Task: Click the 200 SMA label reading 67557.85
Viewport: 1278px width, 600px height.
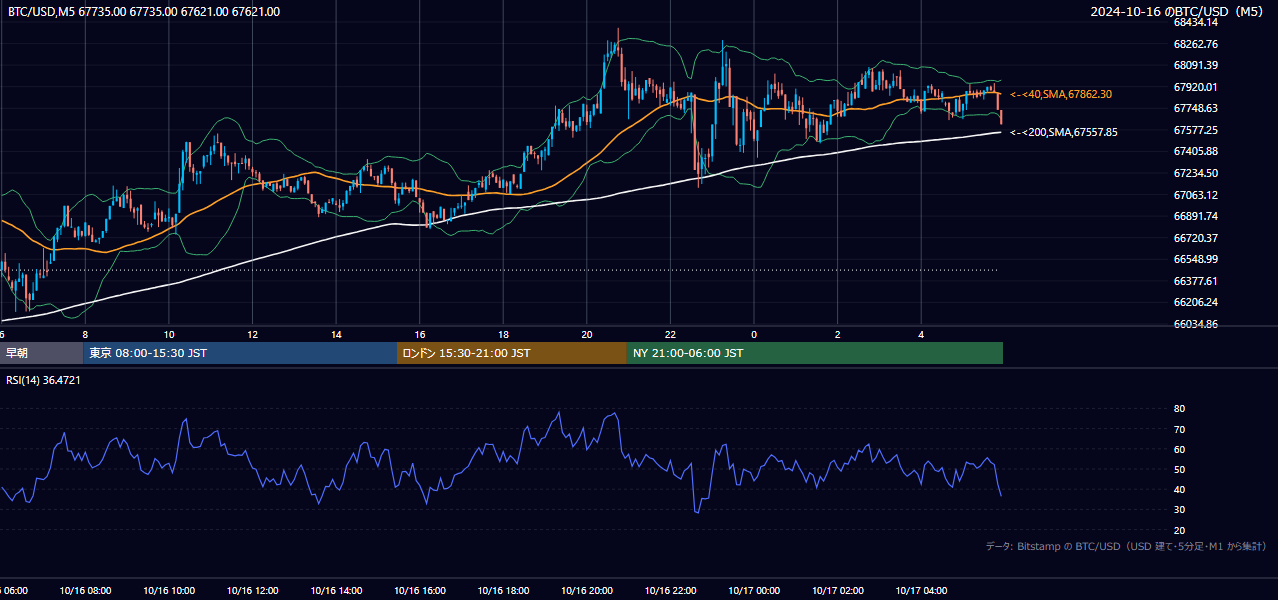Action: (1064, 132)
